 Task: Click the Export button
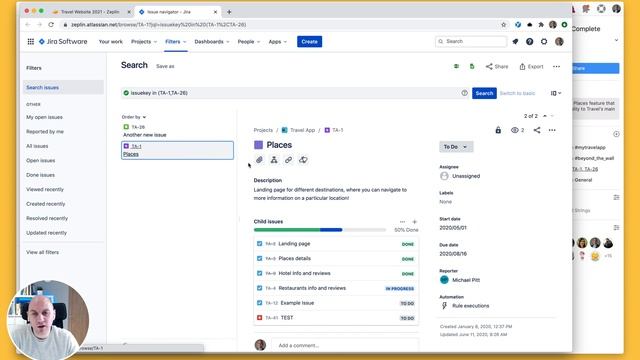point(531,67)
